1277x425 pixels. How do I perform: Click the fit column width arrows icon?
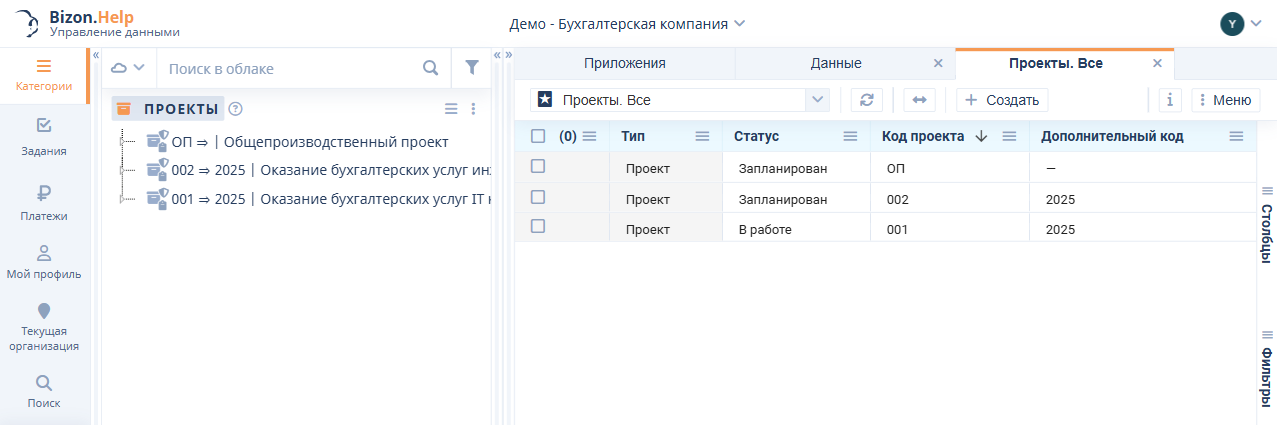coord(919,100)
